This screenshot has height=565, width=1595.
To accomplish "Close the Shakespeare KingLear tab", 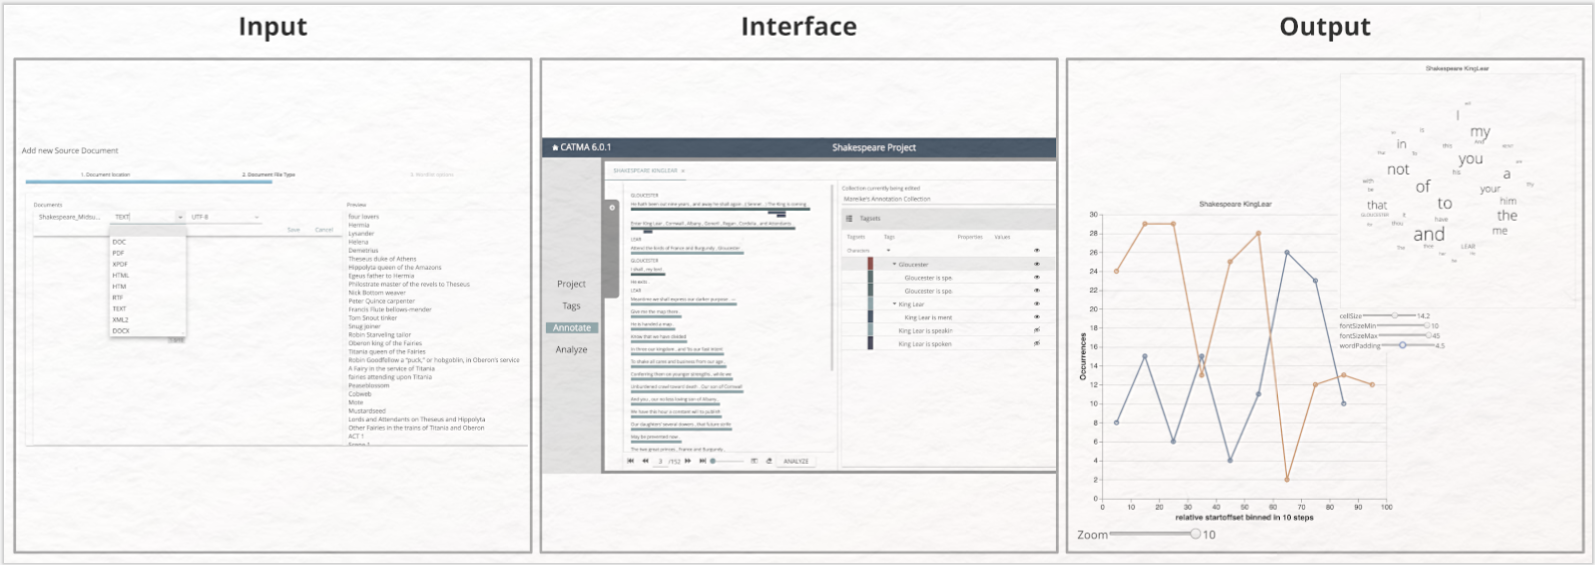I will pos(683,171).
